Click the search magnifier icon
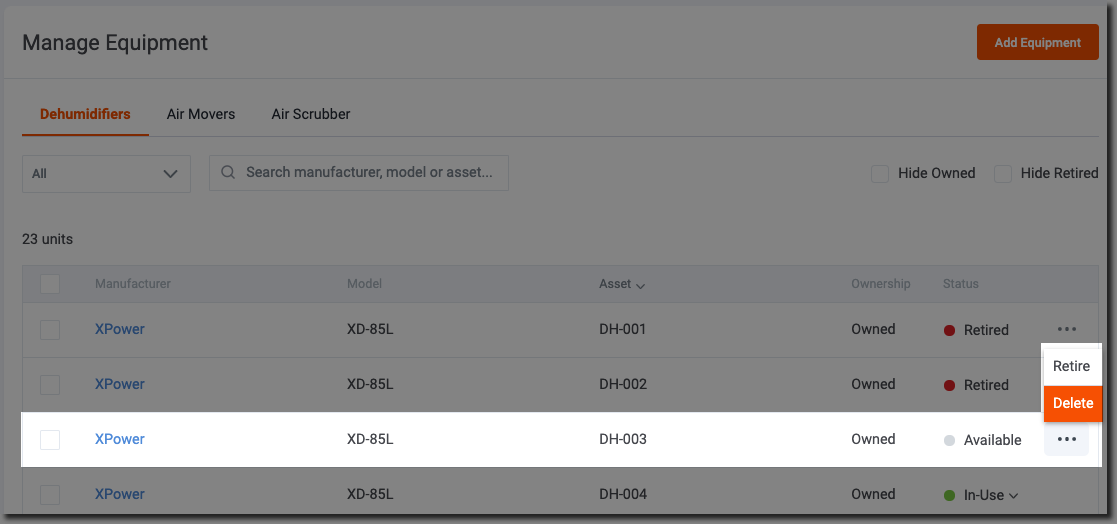This screenshot has height=524, width=1117. pyautogui.click(x=228, y=172)
